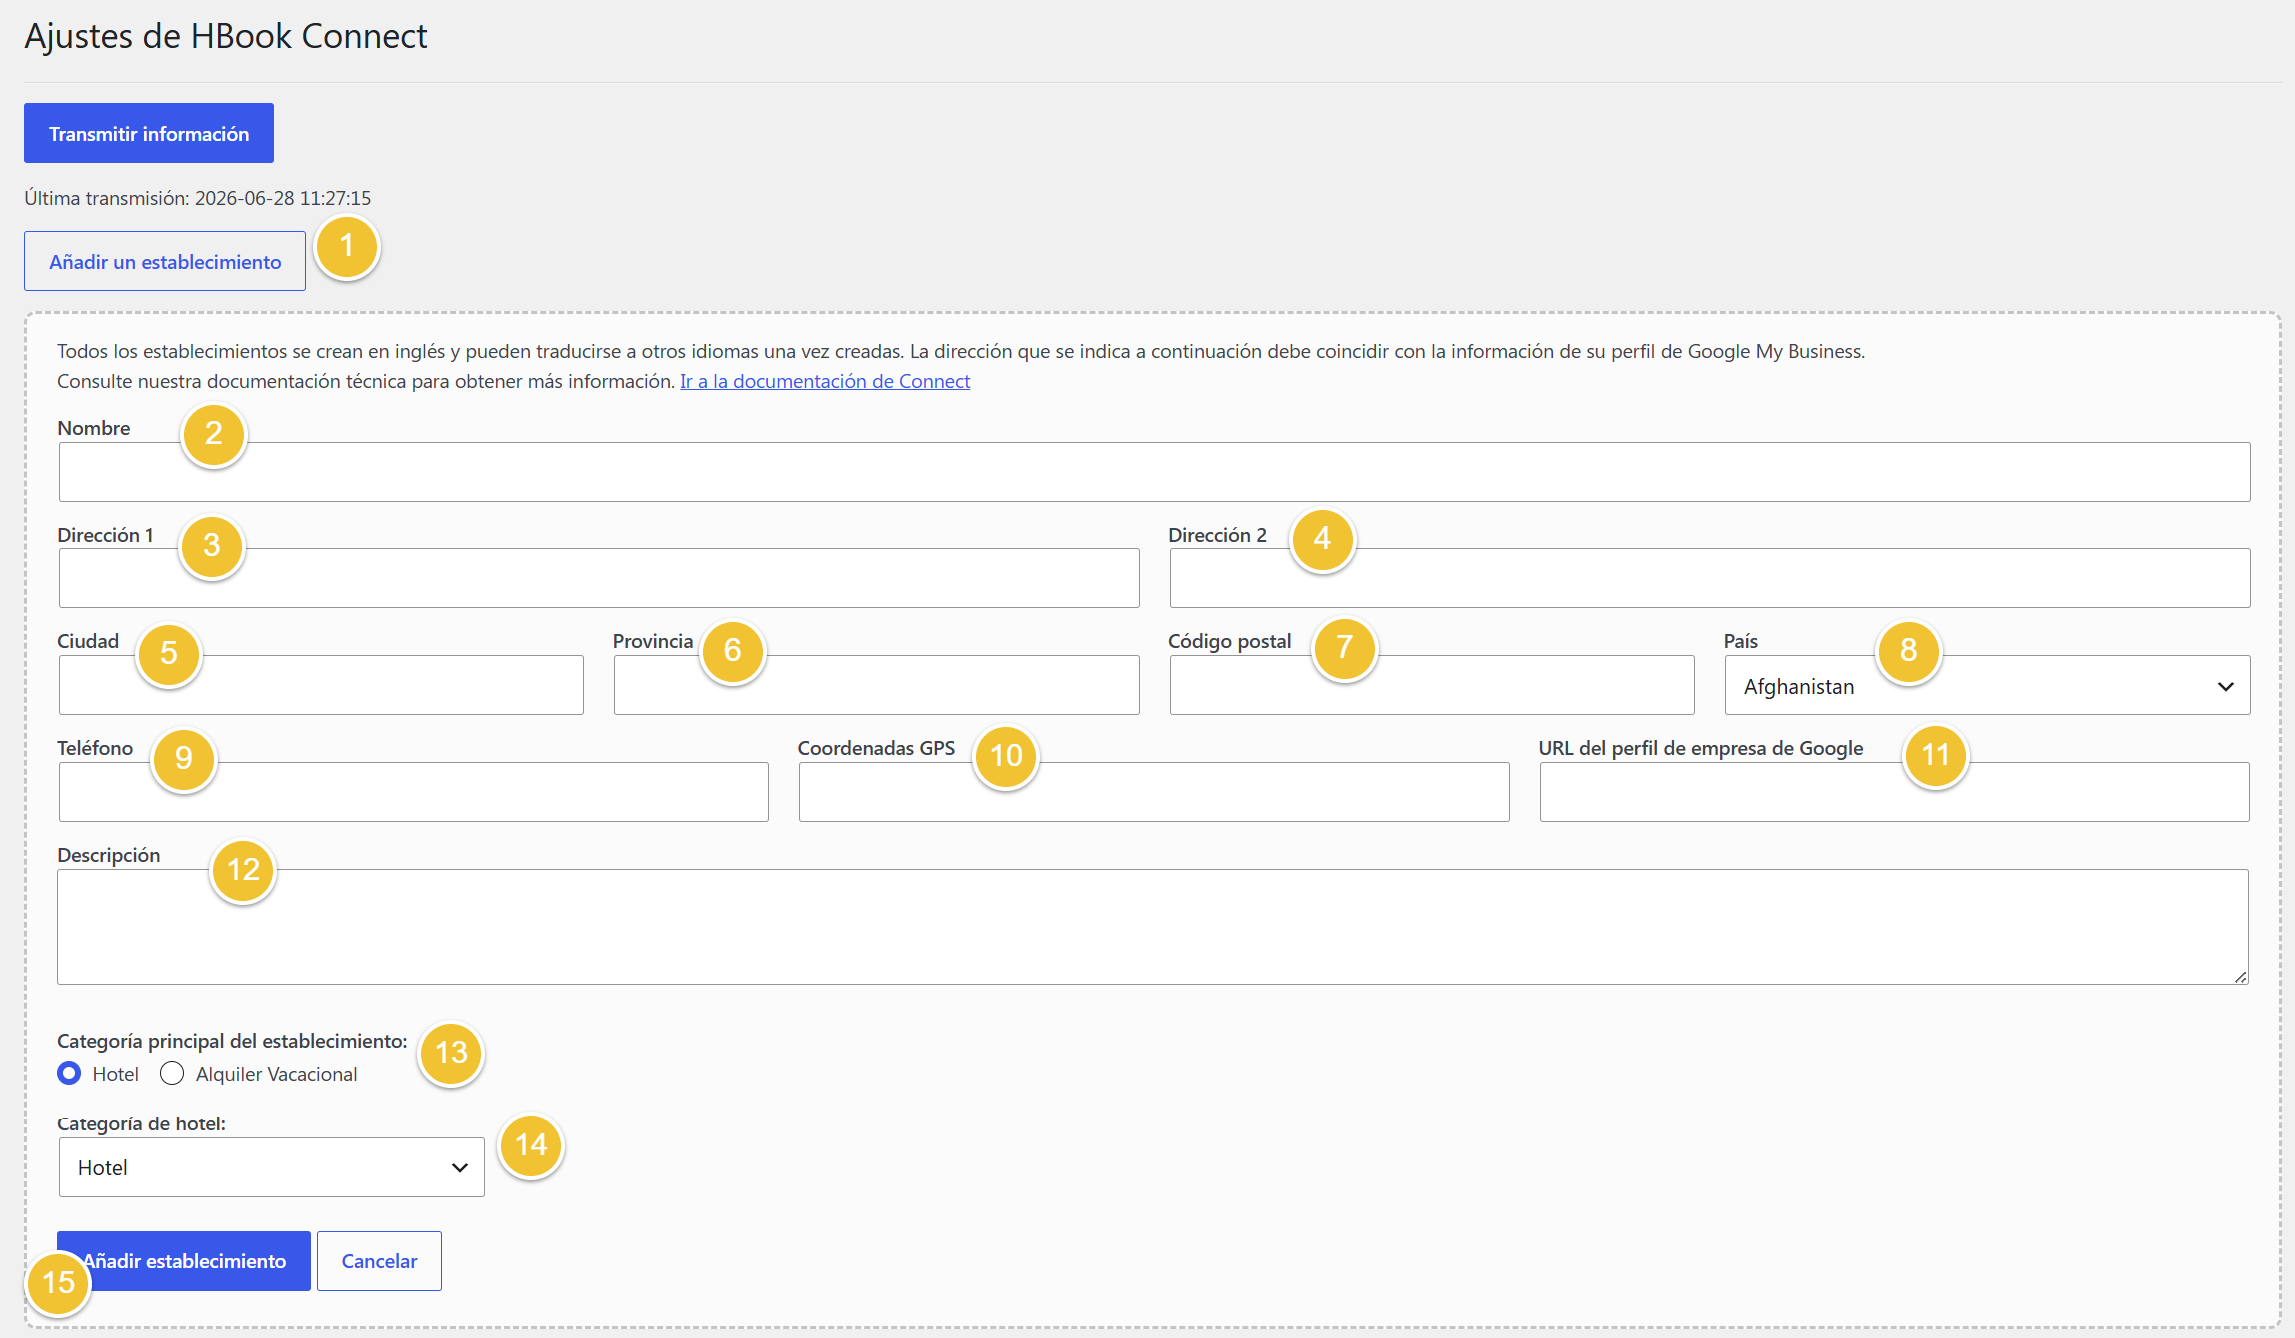
Task: Focus the Provincia field
Action: [x=877, y=685]
